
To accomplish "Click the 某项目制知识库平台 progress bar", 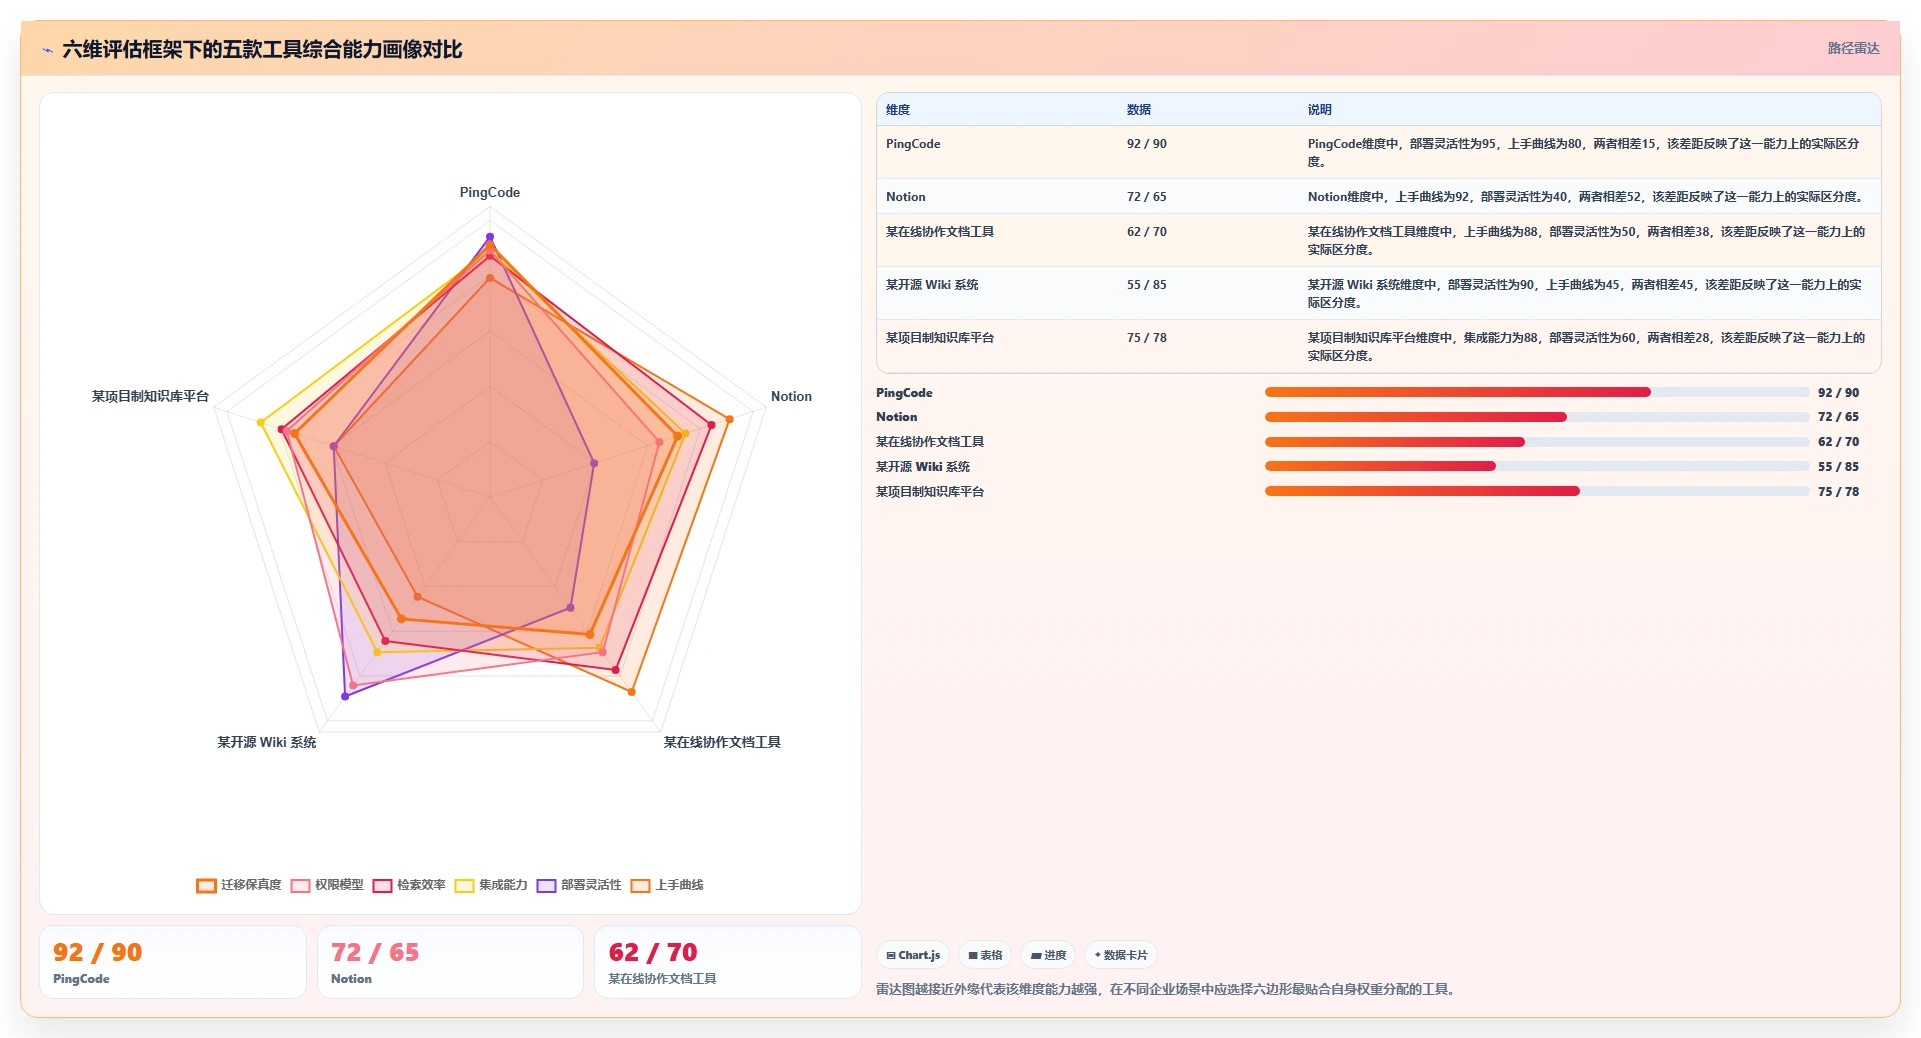I will [1537, 491].
